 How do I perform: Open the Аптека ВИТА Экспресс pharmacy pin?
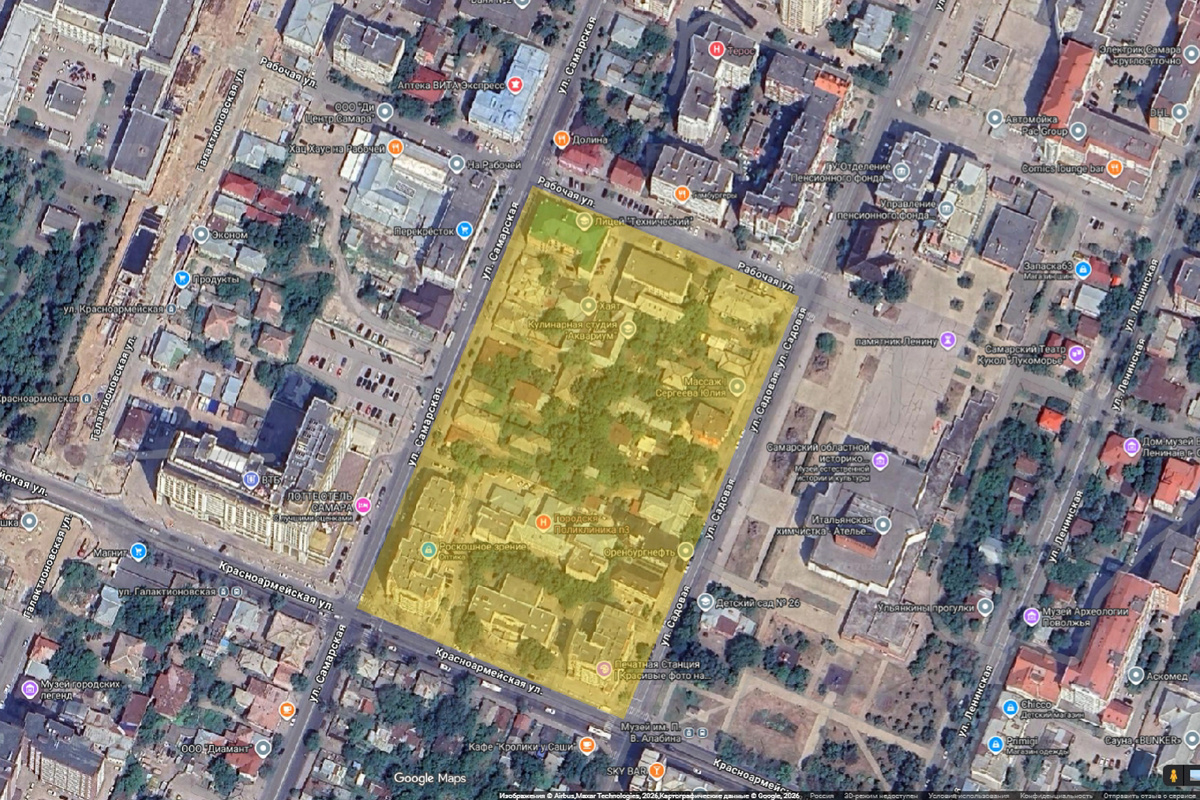point(516,84)
